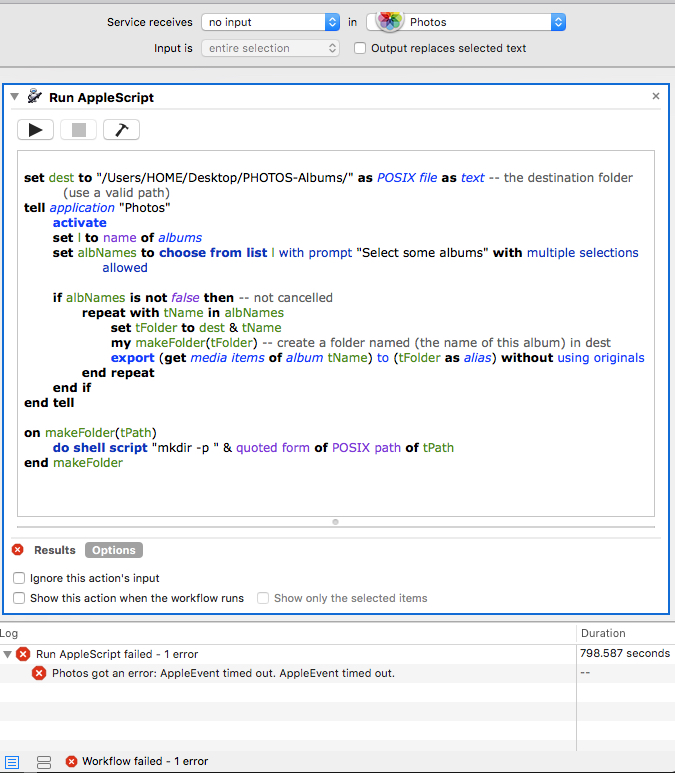Open the 'Service receives' no input dropdown

click(270, 21)
